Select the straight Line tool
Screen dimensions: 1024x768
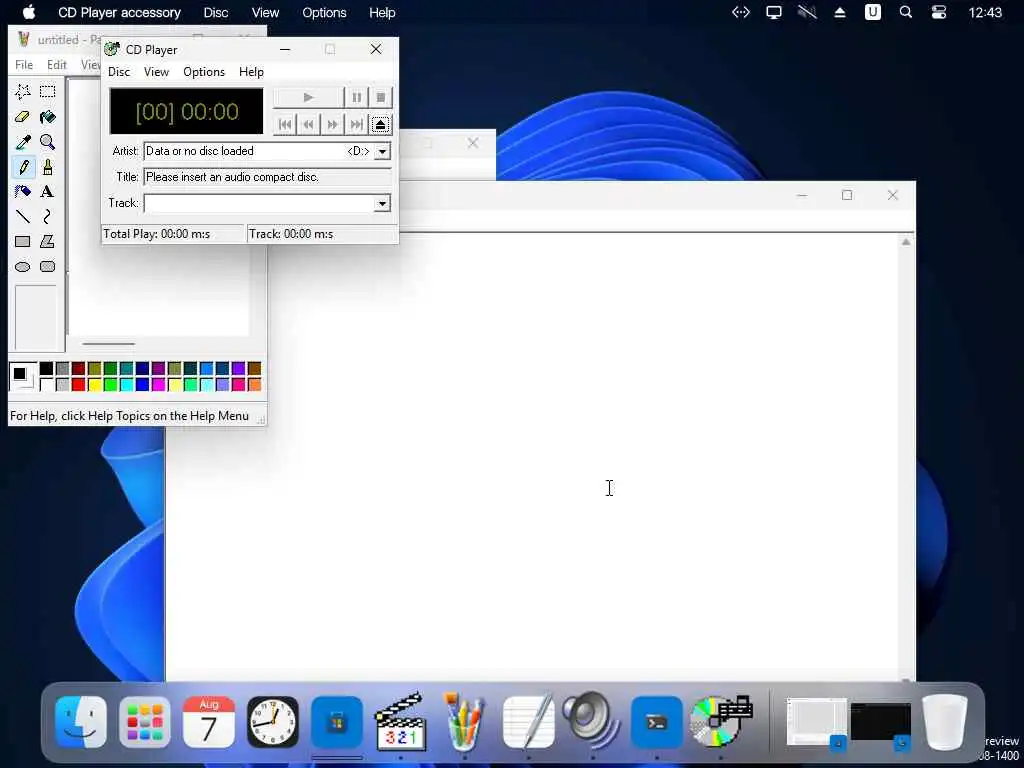coord(23,217)
